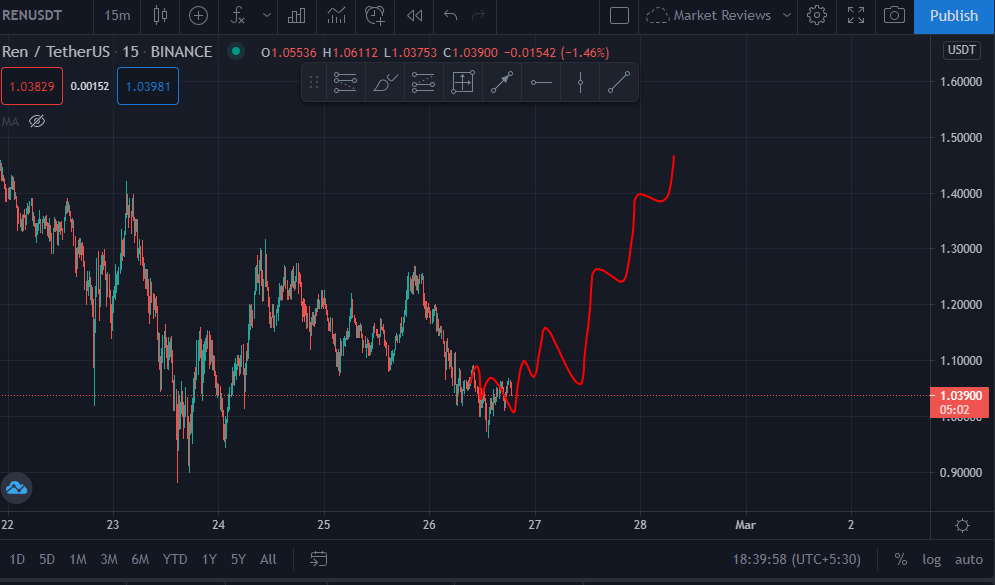The width and height of the screenshot is (995, 585).
Task: Toggle the green market status dot
Action: pyautogui.click(x=236, y=51)
